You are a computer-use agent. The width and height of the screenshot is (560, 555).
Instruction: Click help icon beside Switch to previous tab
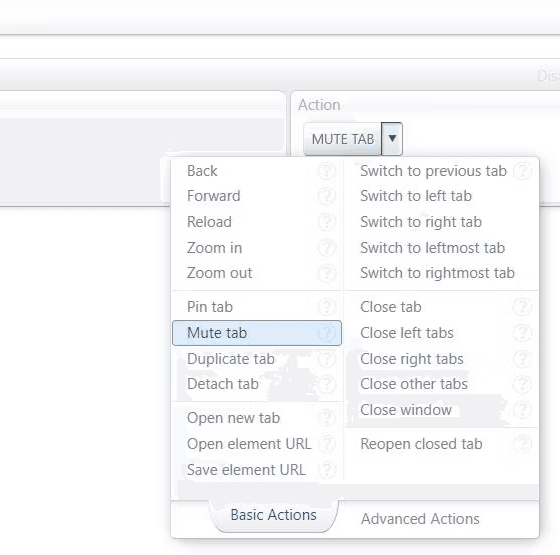pos(522,171)
